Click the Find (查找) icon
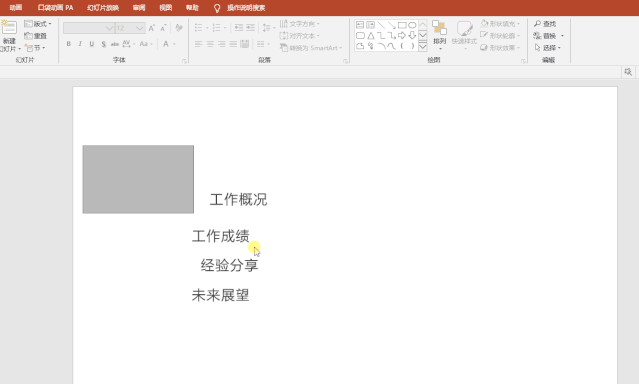The image size is (639, 384). [x=545, y=24]
